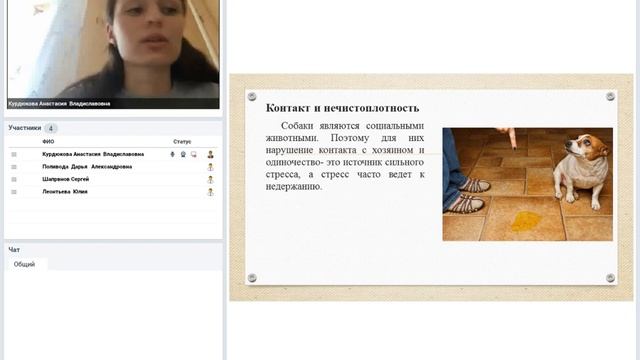Click the slide title Контакт и нечистоплотность
The image size is (640, 360).
coord(342,108)
